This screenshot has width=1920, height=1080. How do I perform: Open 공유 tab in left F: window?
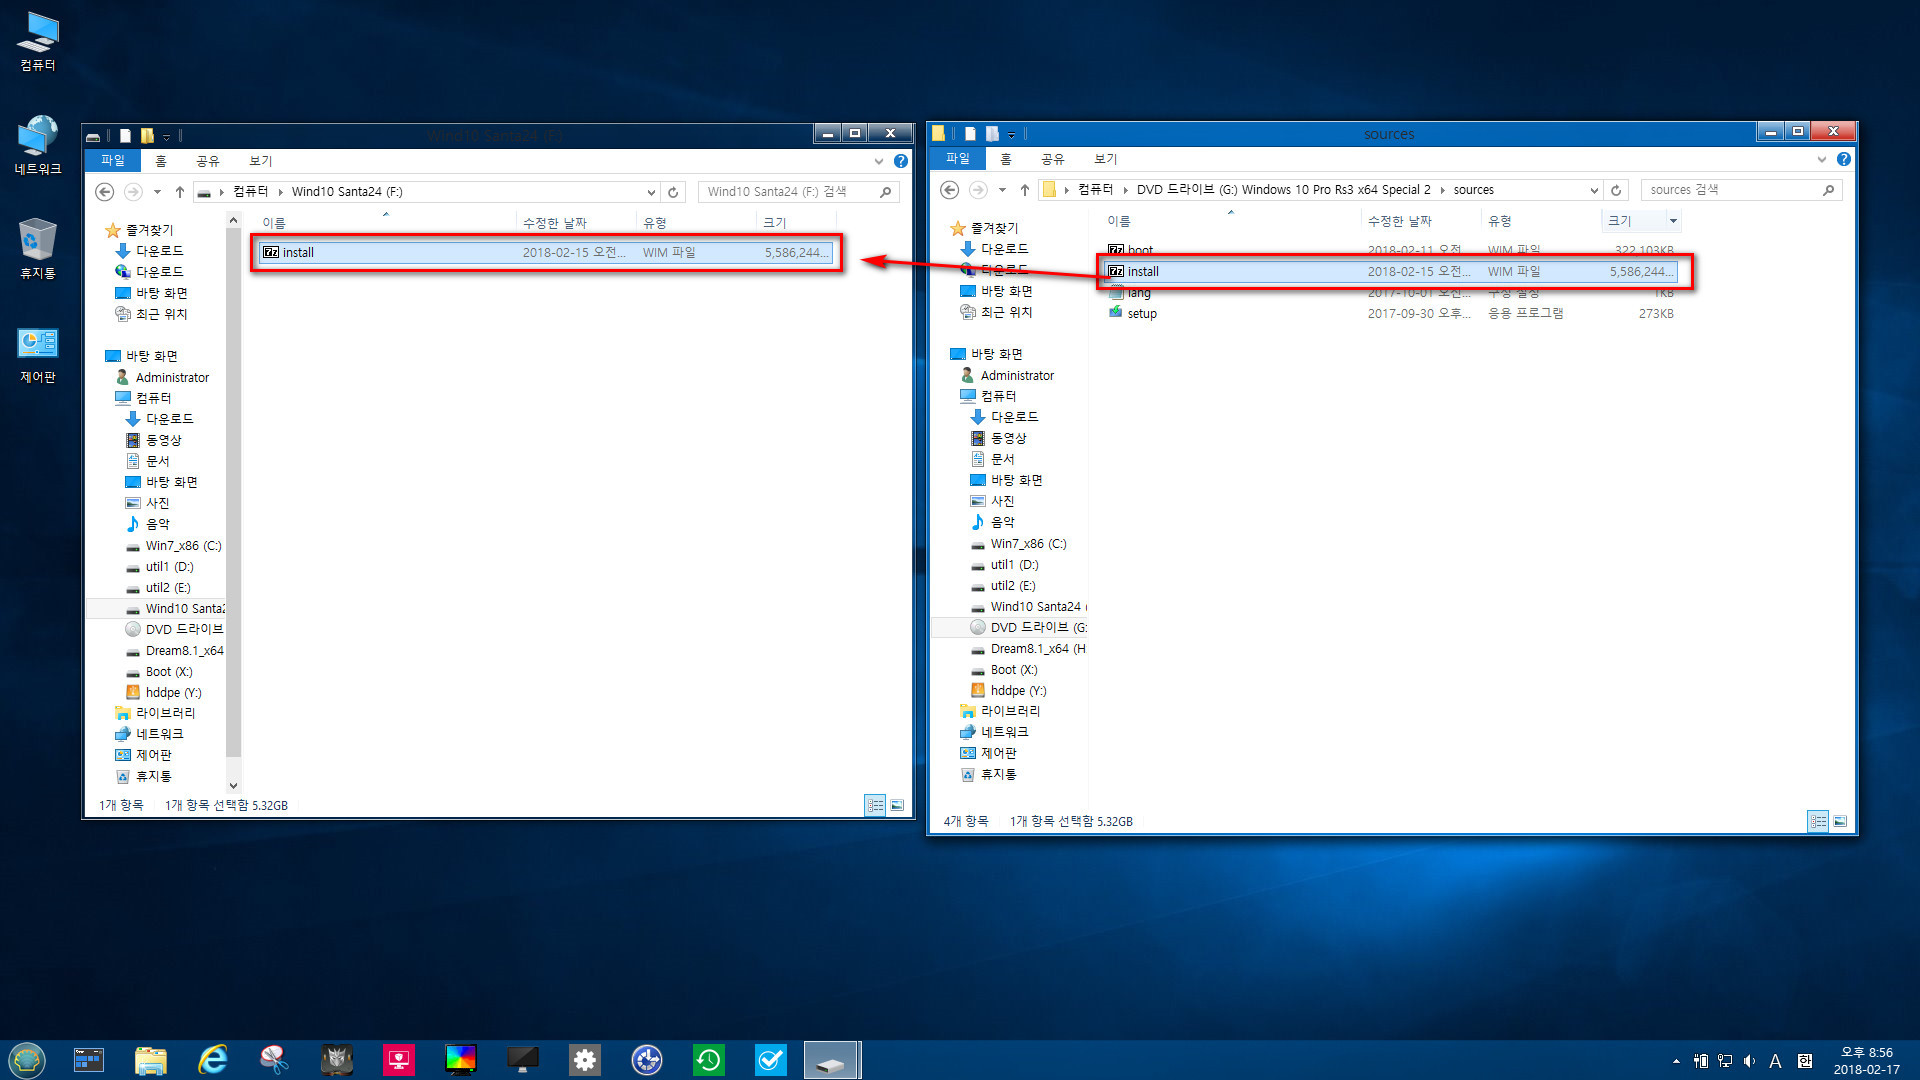pos(208,161)
